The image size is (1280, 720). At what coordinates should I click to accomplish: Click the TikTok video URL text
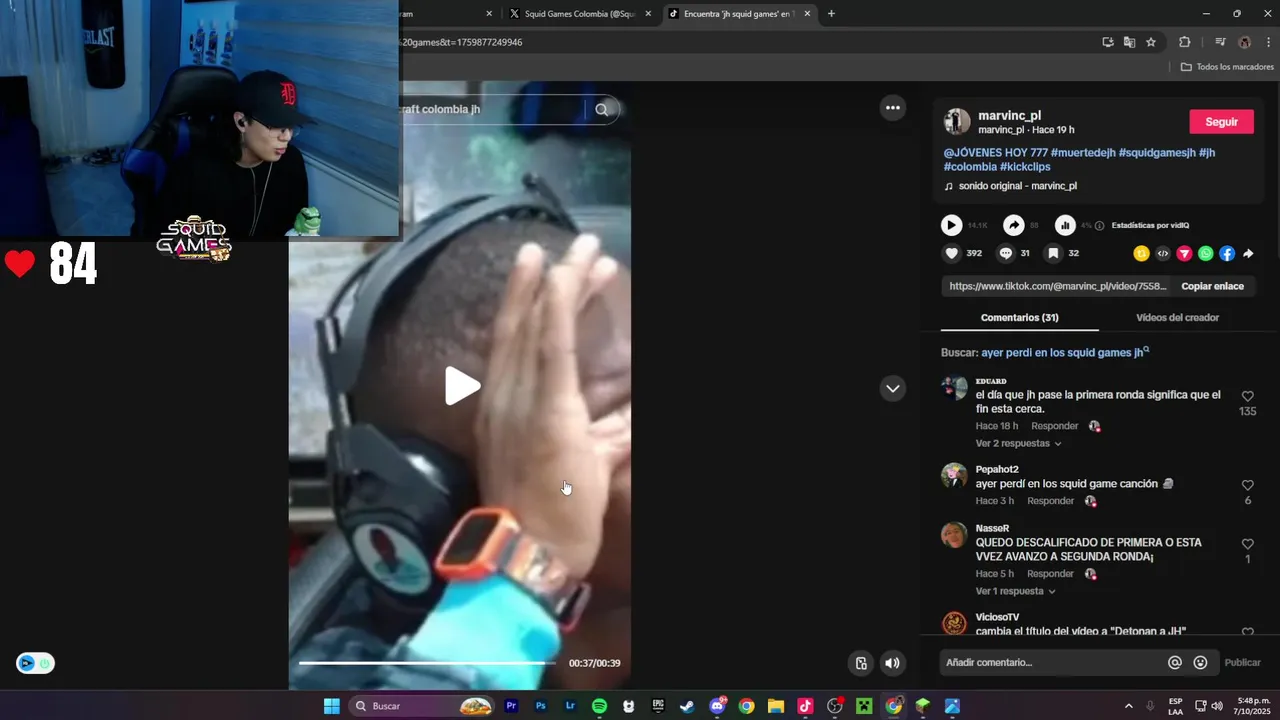[1058, 286]
